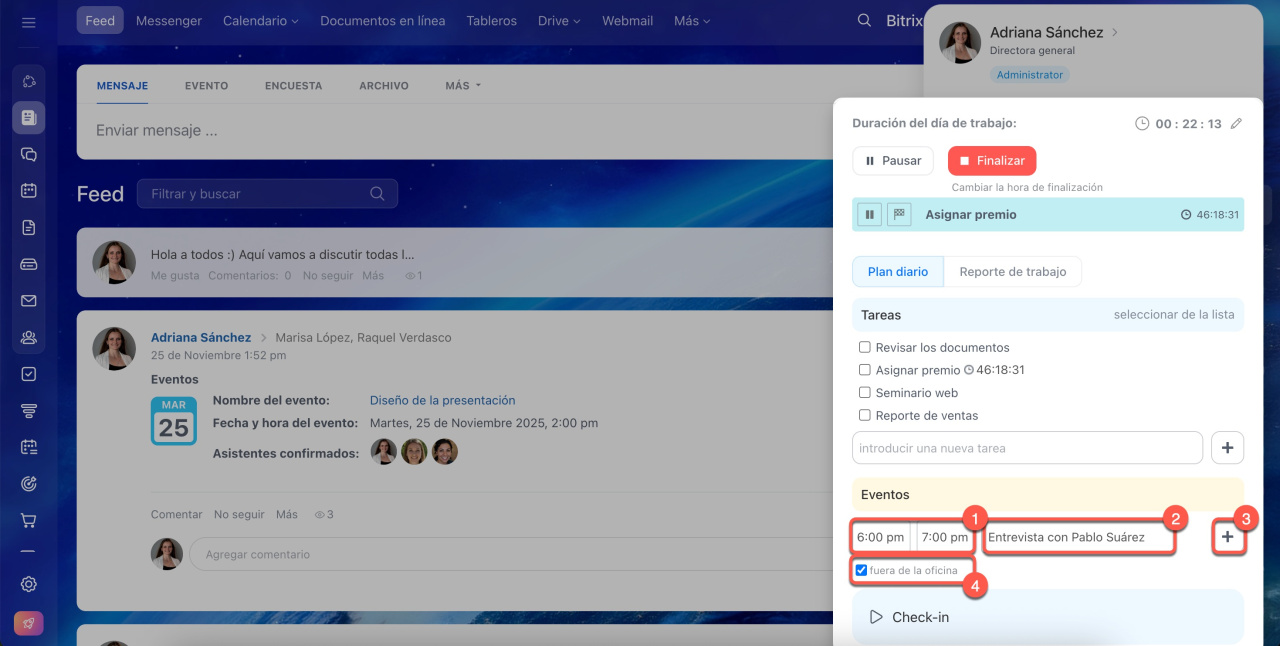This screenshot has height=646, width=1280.
Task: Click the hamburger menu icon in sidebar
Action: tap(28, 22)
